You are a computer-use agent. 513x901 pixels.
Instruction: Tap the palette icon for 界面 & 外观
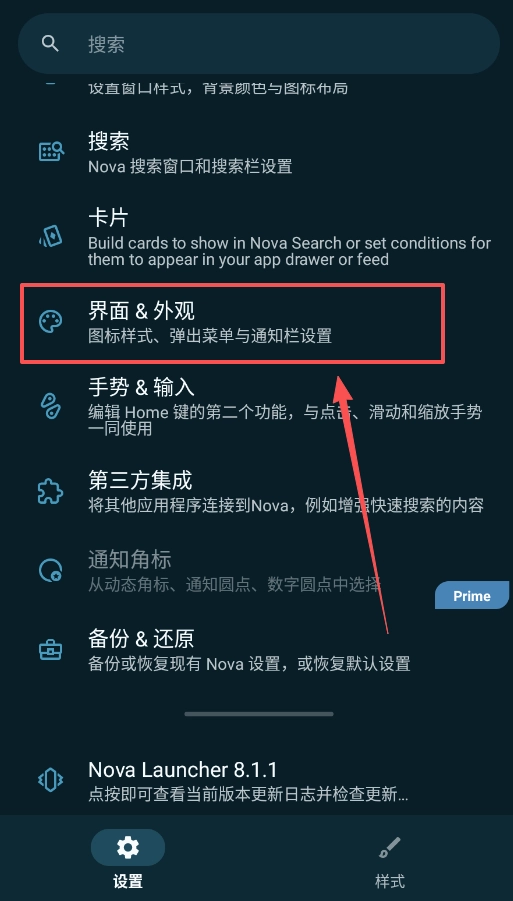(51, 322)
